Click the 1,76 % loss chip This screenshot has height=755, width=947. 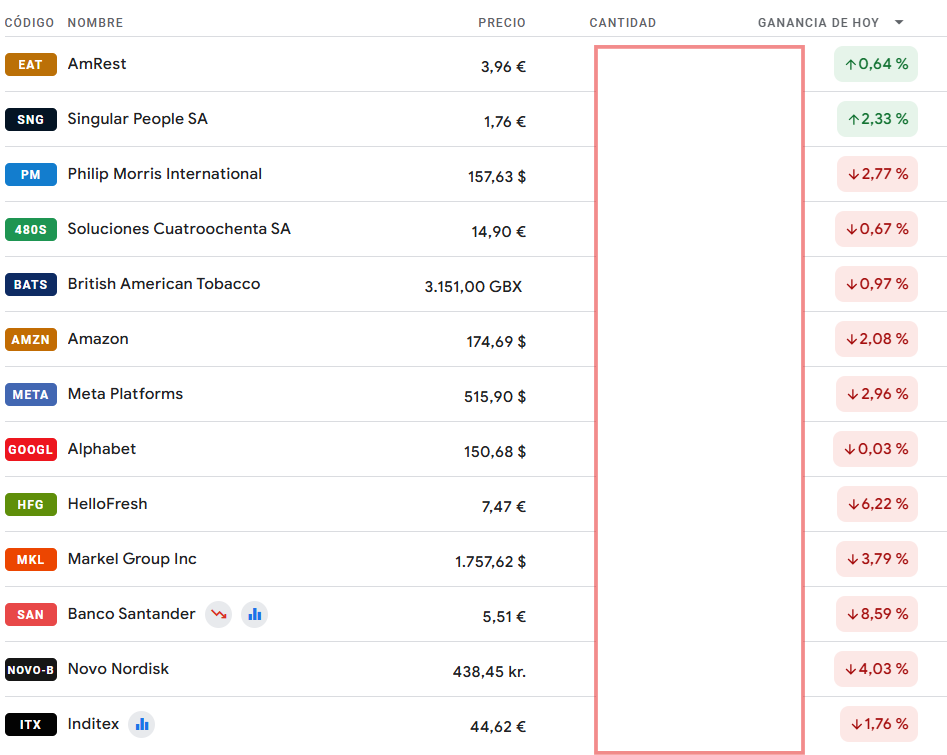point(879,724)
